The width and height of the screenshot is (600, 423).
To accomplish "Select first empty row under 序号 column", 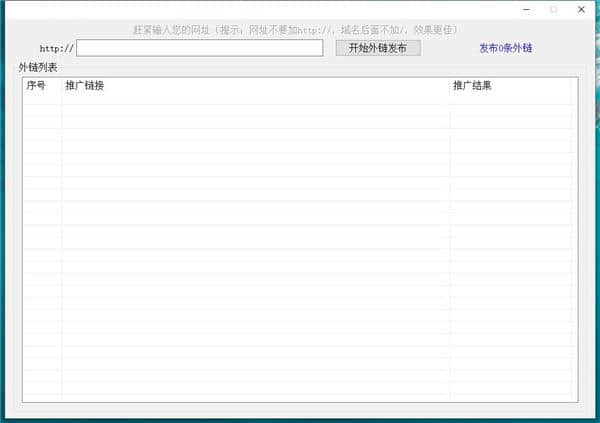I will 42,98.
